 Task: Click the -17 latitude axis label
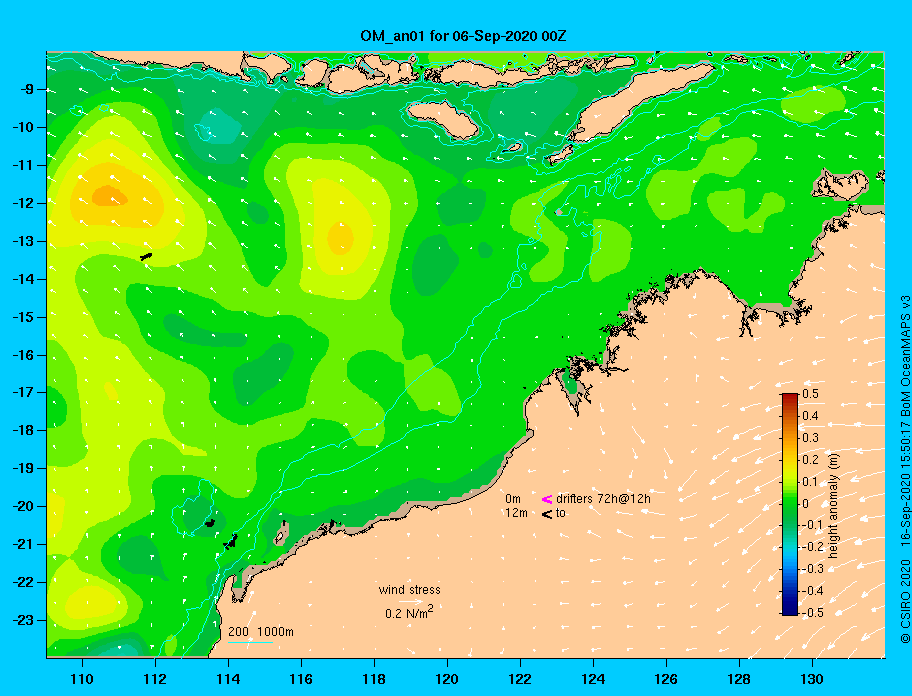click(23, 392)
